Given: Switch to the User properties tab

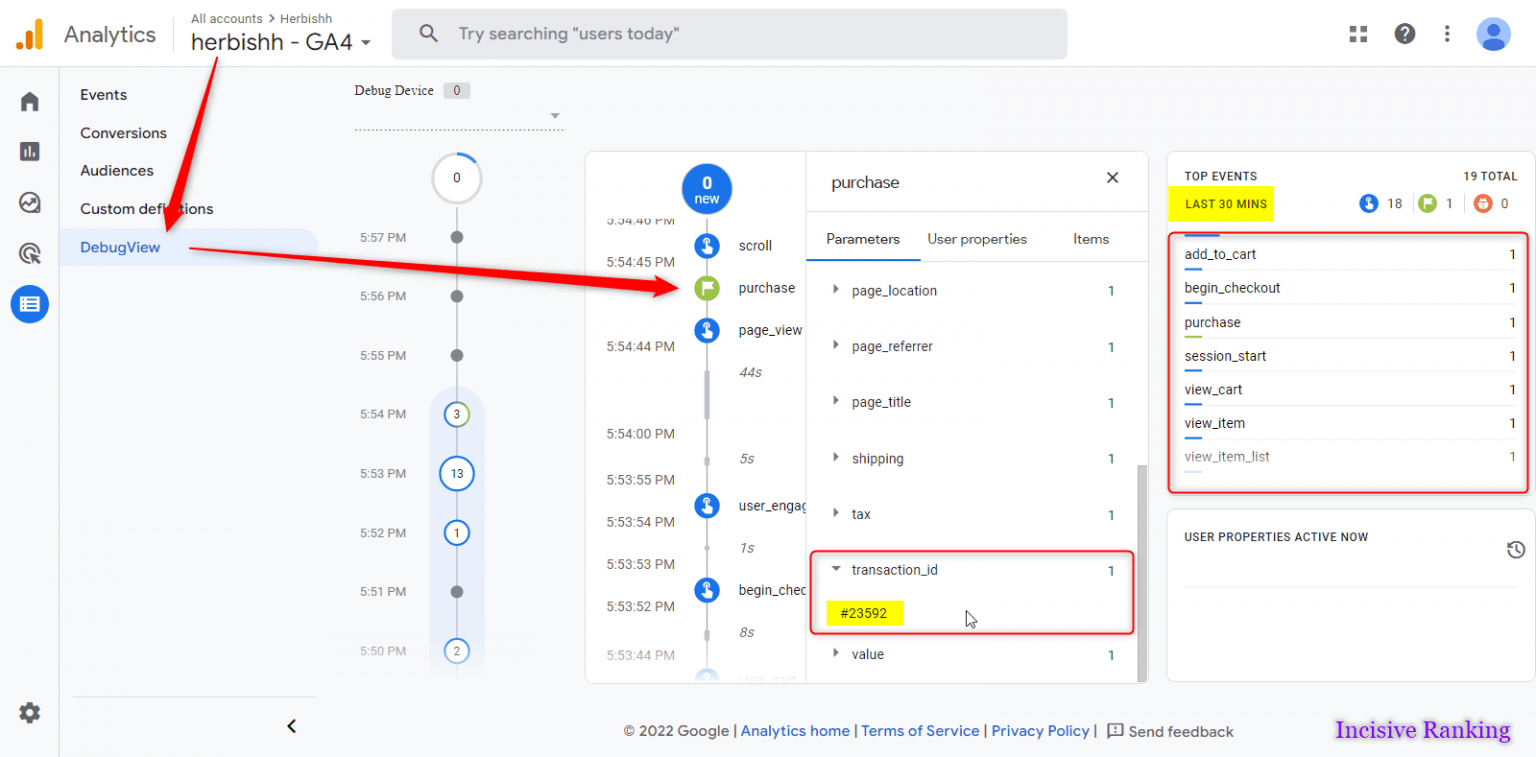Looking at the screenshot, I should point(977,239).
